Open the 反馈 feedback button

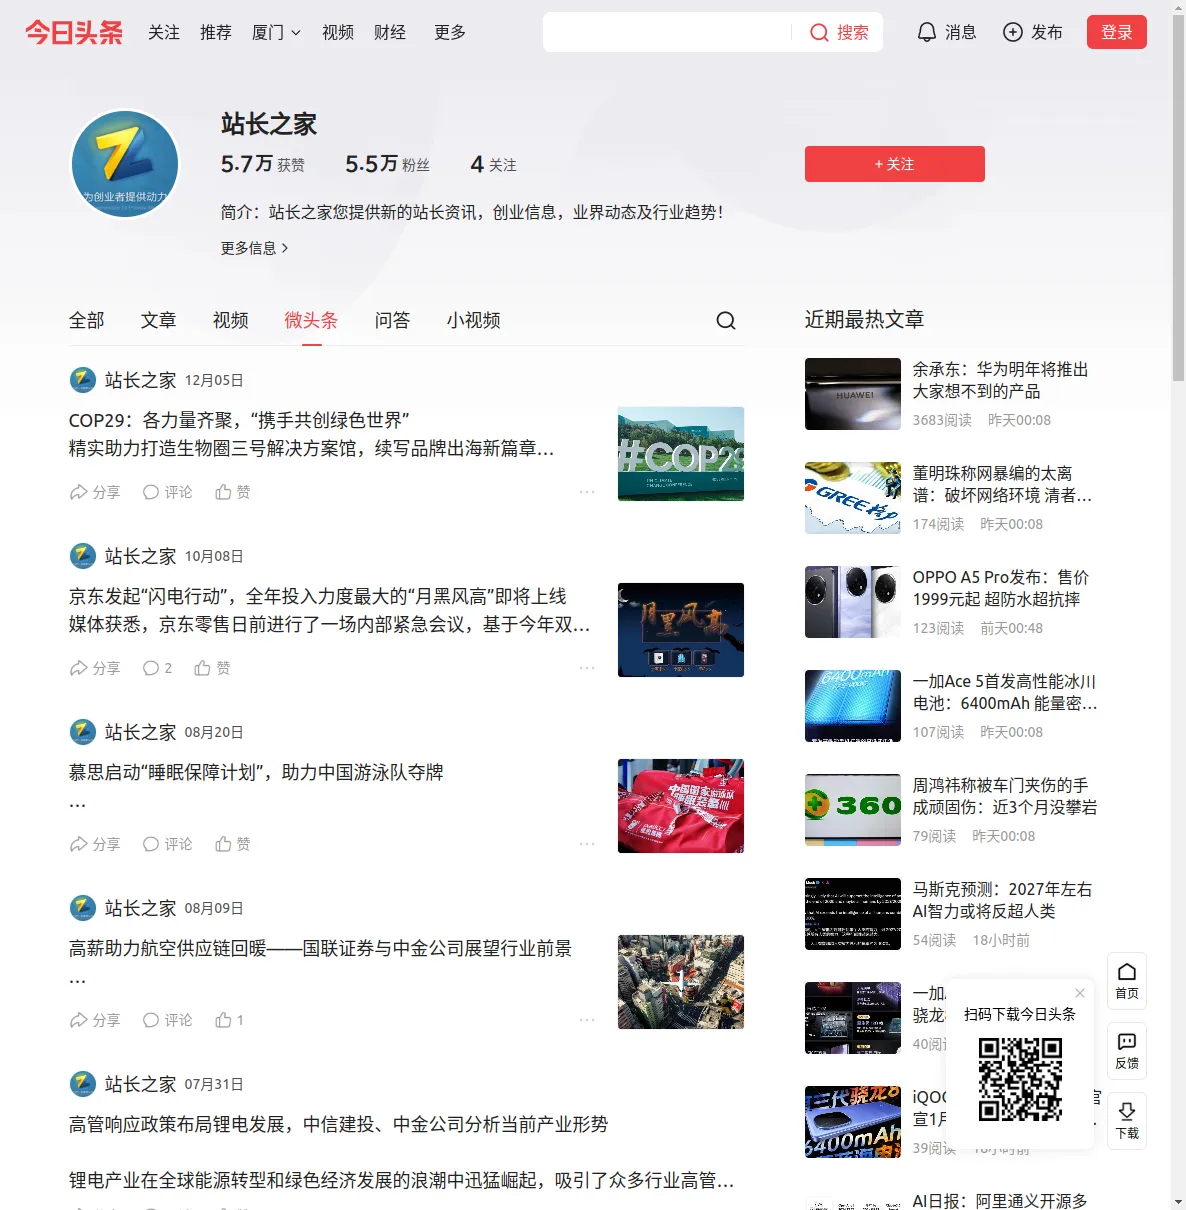coord(1127,1051)
